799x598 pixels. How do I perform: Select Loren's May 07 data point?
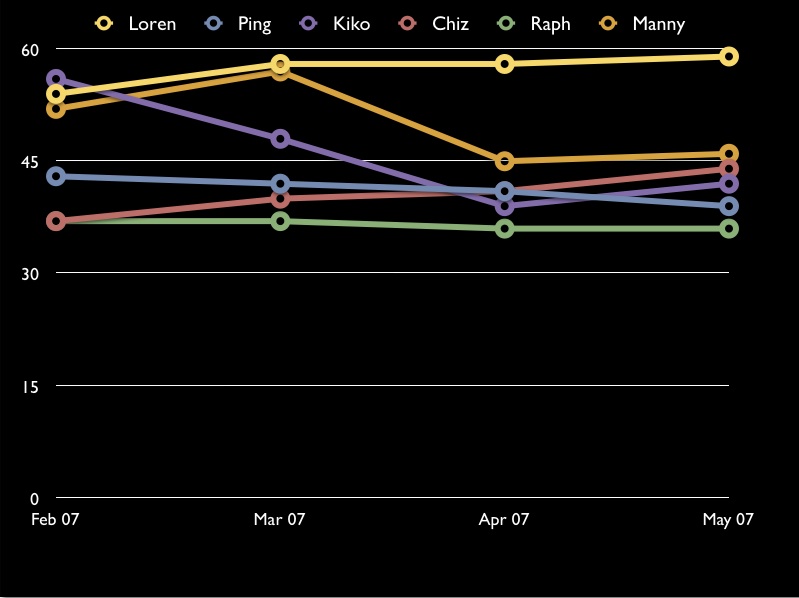tap(729, 56)
